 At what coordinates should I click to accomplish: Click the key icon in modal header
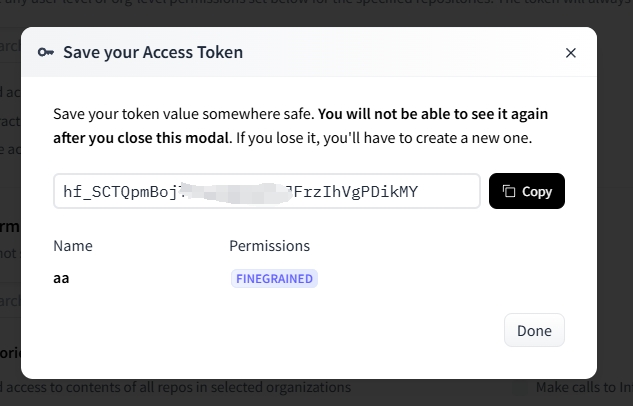tap(46, 52)
